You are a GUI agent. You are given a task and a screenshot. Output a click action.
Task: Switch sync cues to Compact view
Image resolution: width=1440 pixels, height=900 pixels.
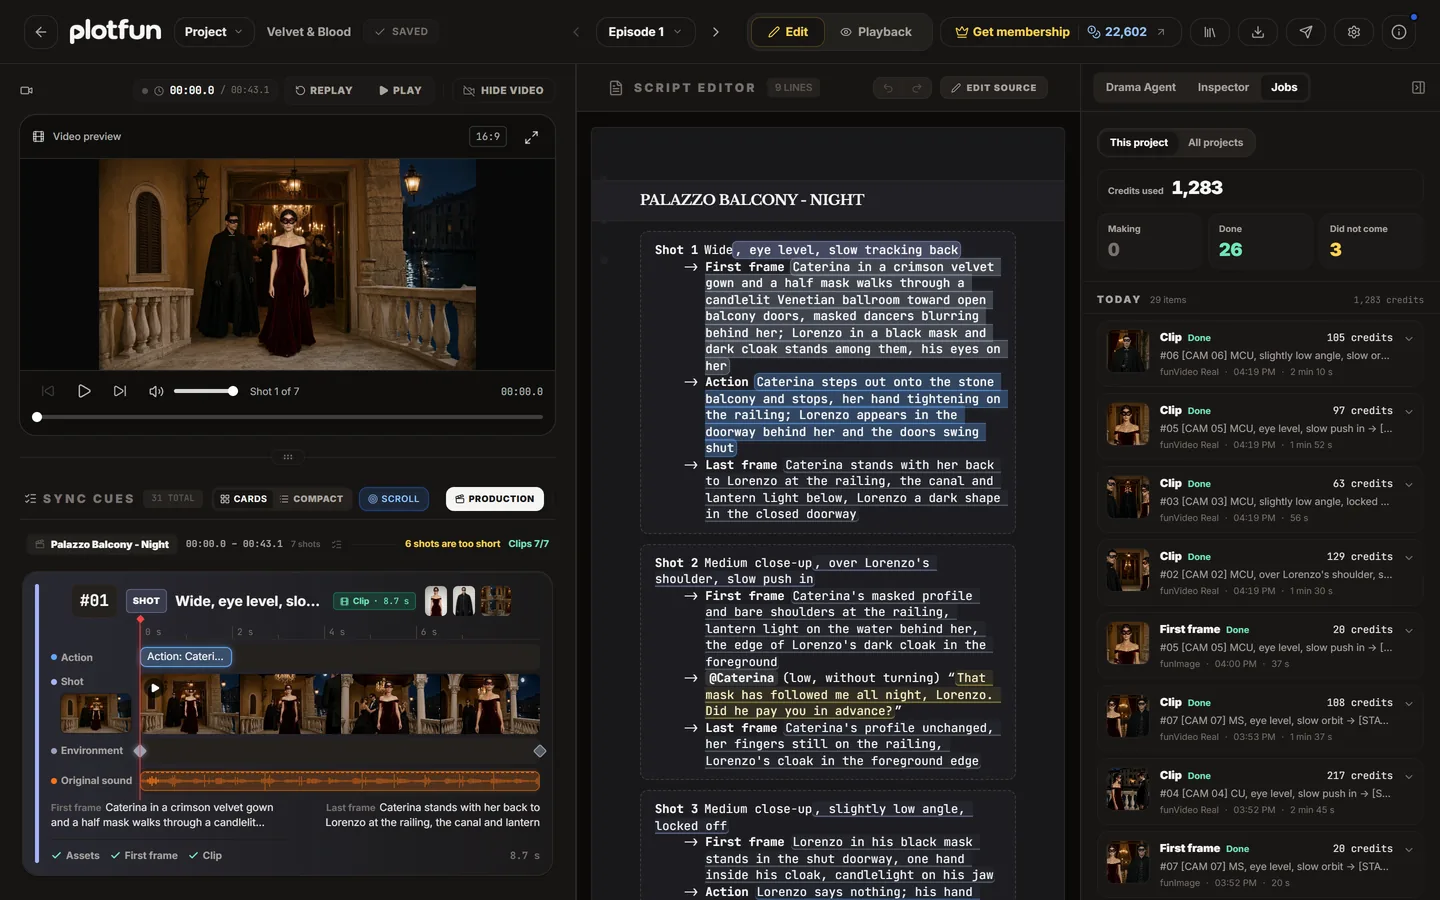pyautogui.click(x=312, y=499)
